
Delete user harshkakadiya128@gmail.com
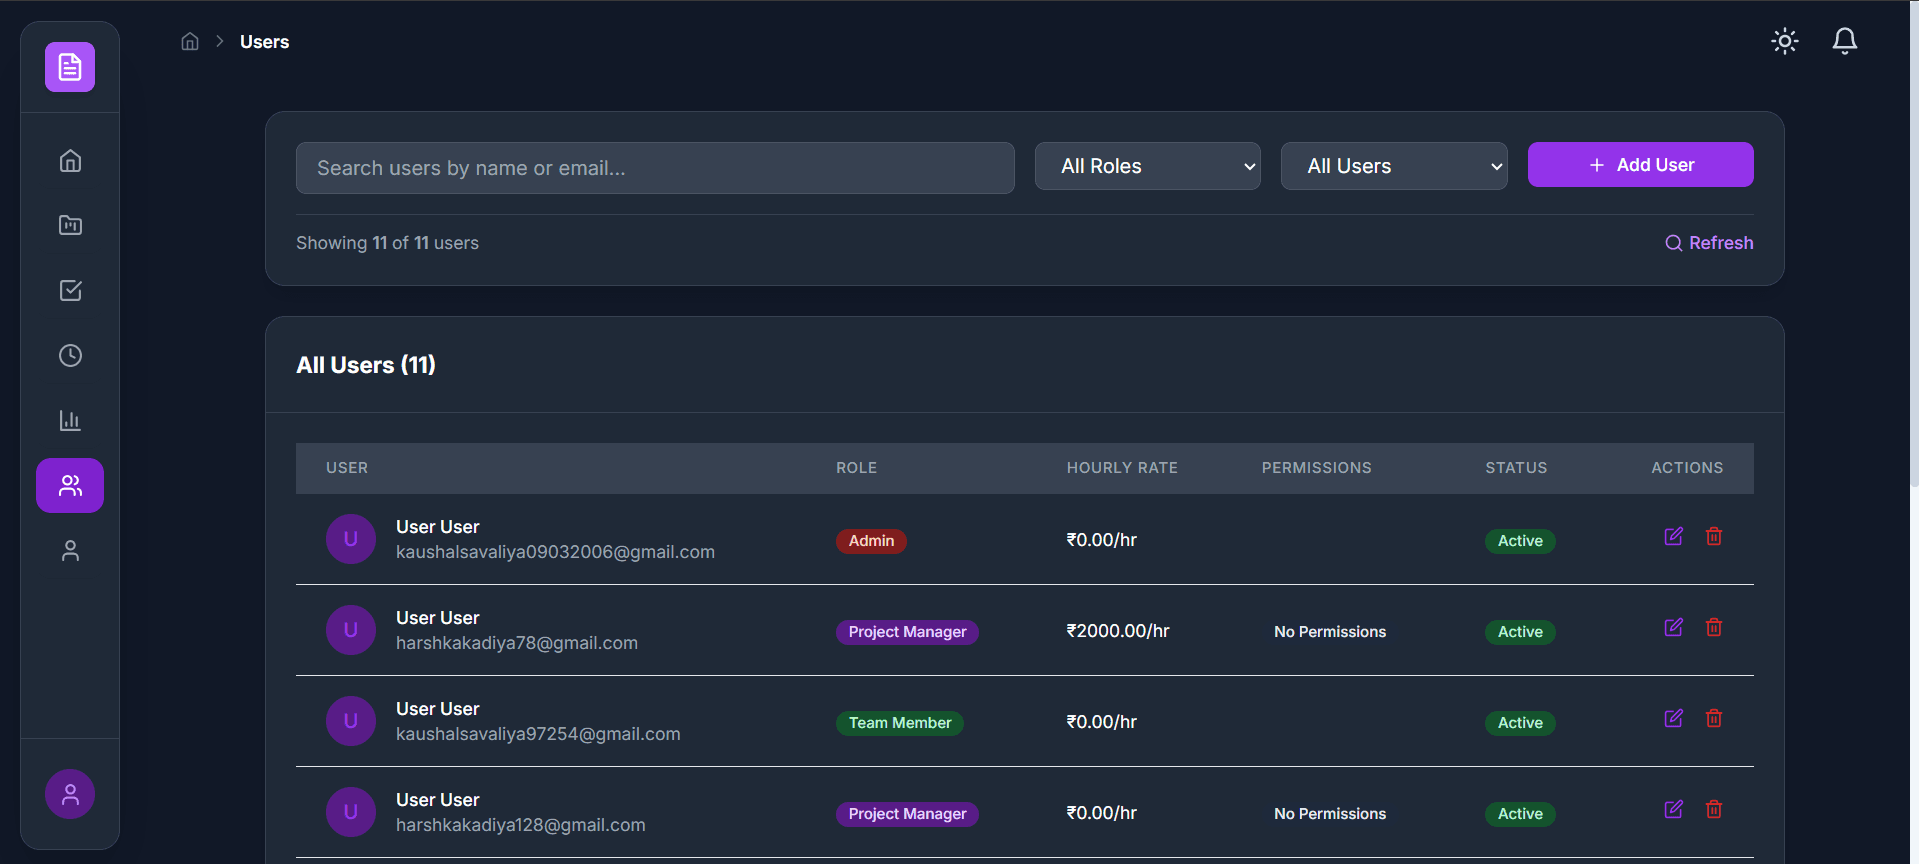pyautogui.click(x=1714, y=809)
